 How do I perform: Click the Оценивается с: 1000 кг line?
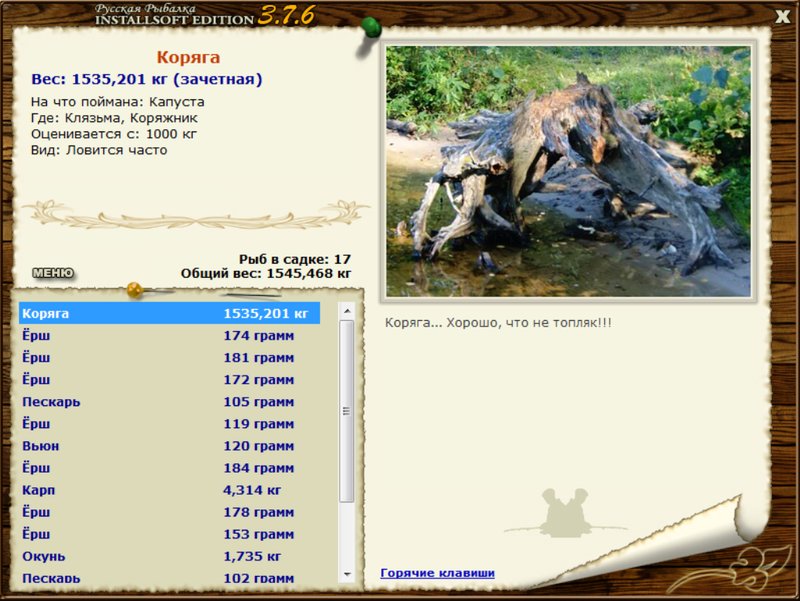pyautogui.click(x=114, y=134)
